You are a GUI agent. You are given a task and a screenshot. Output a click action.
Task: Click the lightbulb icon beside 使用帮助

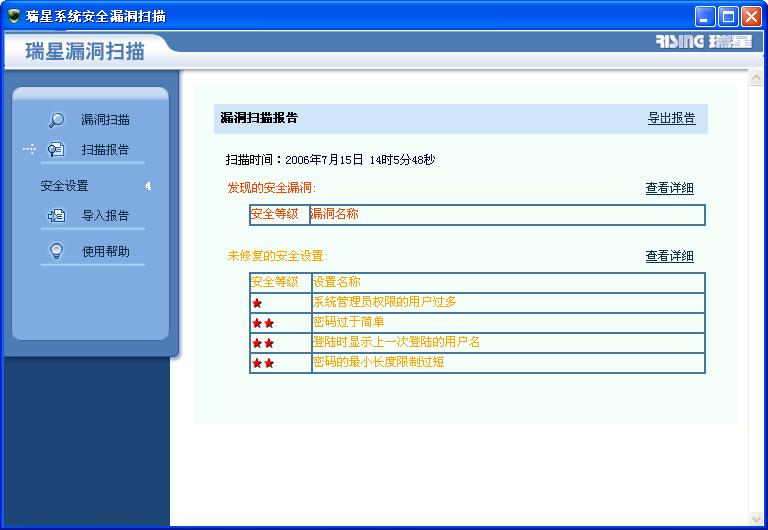click(x=56, y=251)
